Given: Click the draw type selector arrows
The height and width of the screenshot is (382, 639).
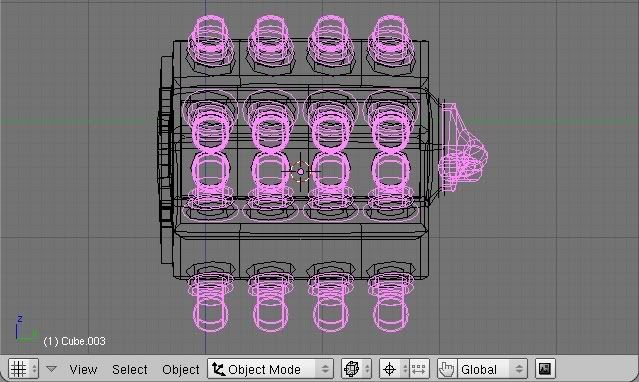Looking at the screenshot, I should [367, 369].
